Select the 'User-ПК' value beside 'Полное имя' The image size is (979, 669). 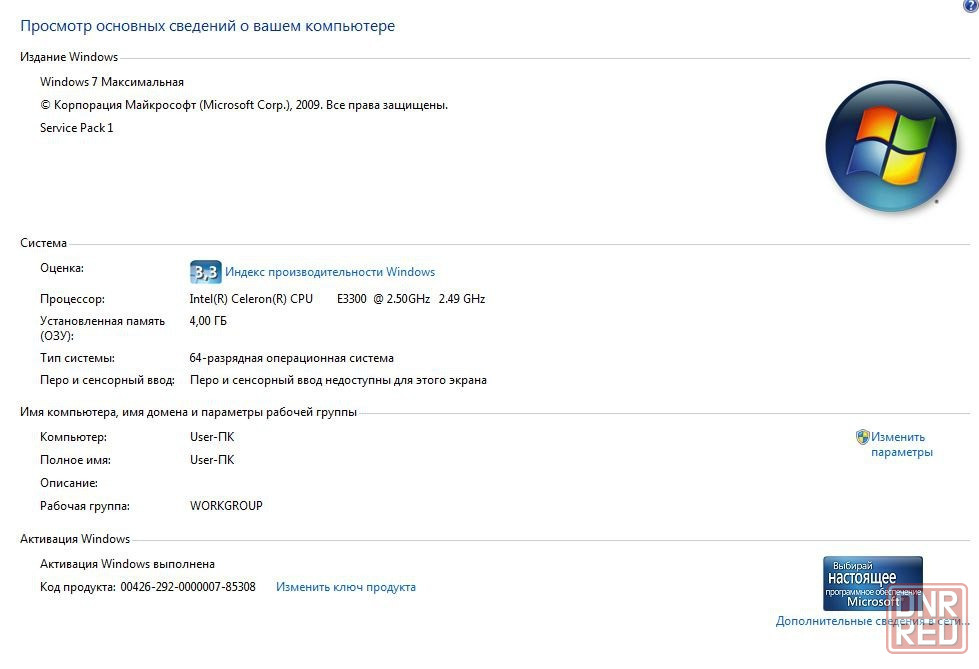click(x=212, y=460)
